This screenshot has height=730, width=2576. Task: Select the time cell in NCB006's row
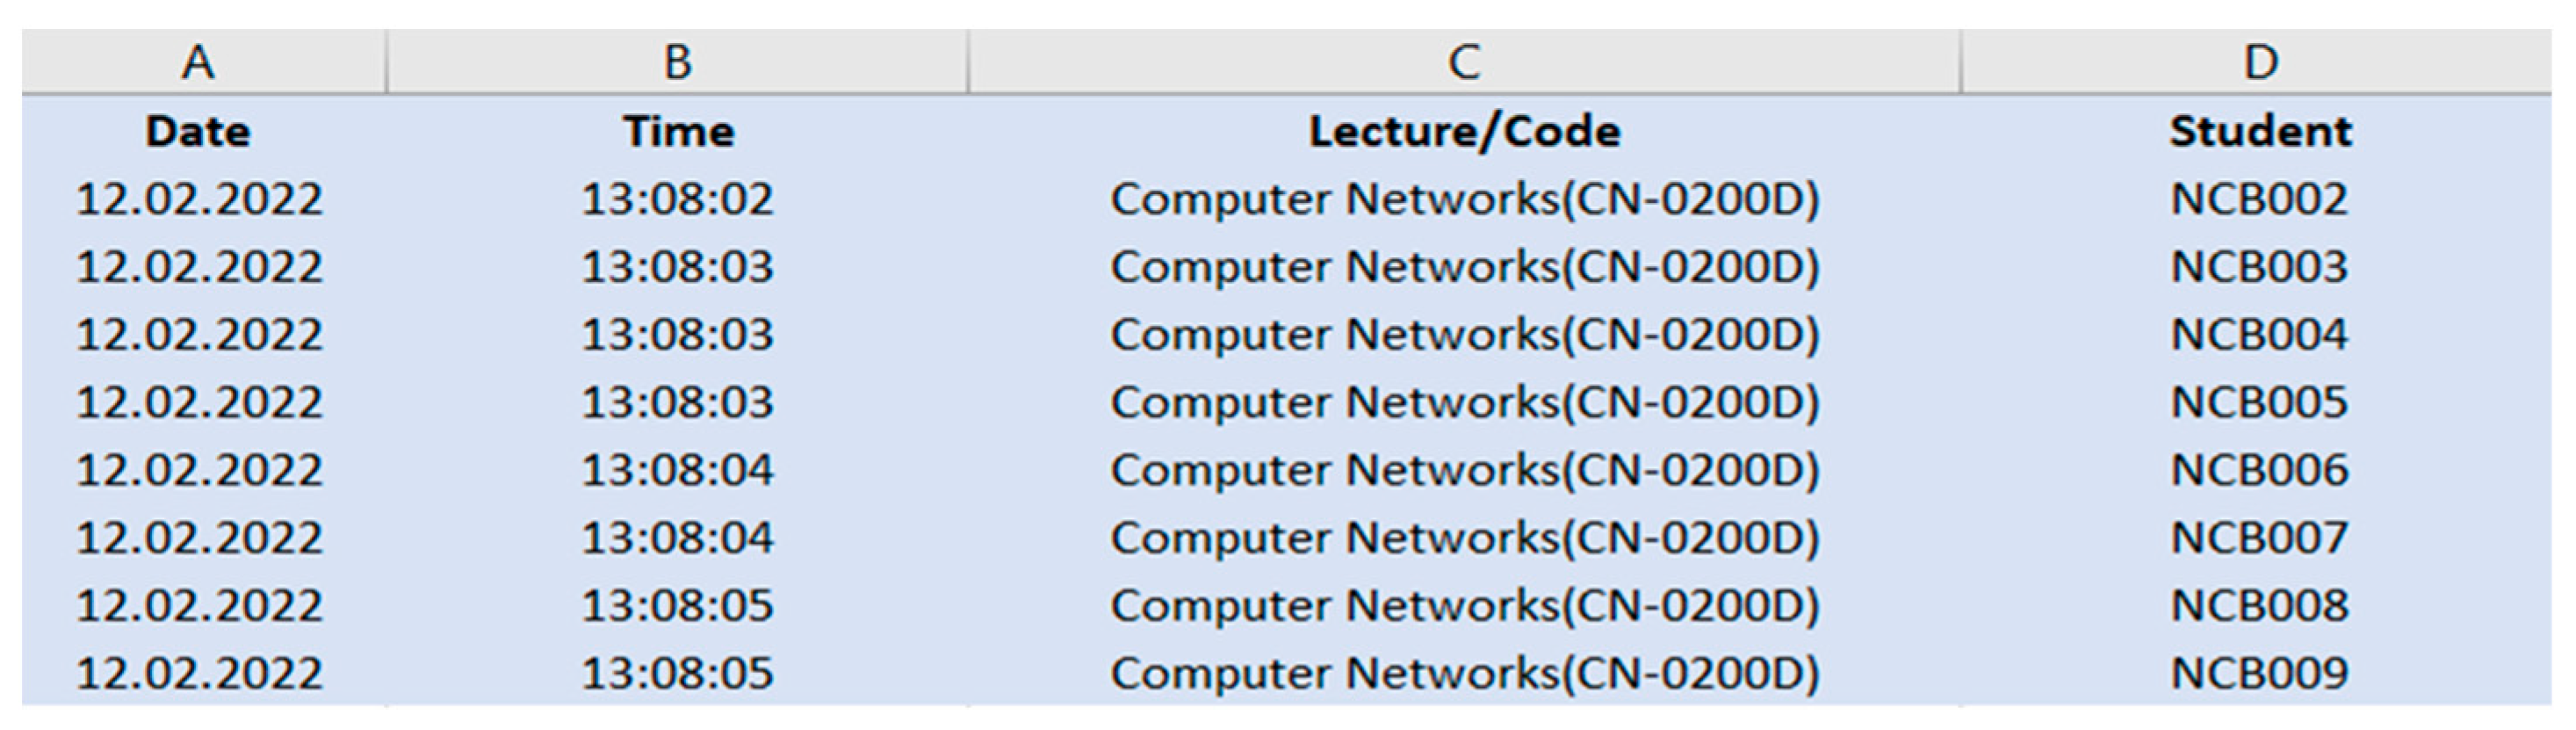click(678, 470)
